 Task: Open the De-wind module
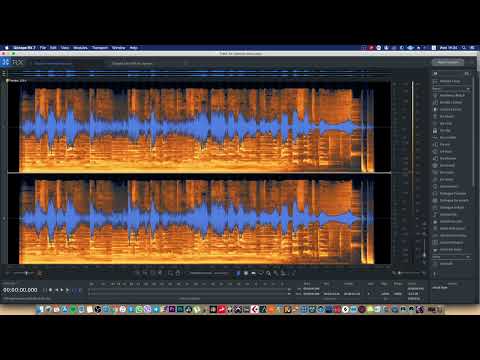(x=452, y=179)
